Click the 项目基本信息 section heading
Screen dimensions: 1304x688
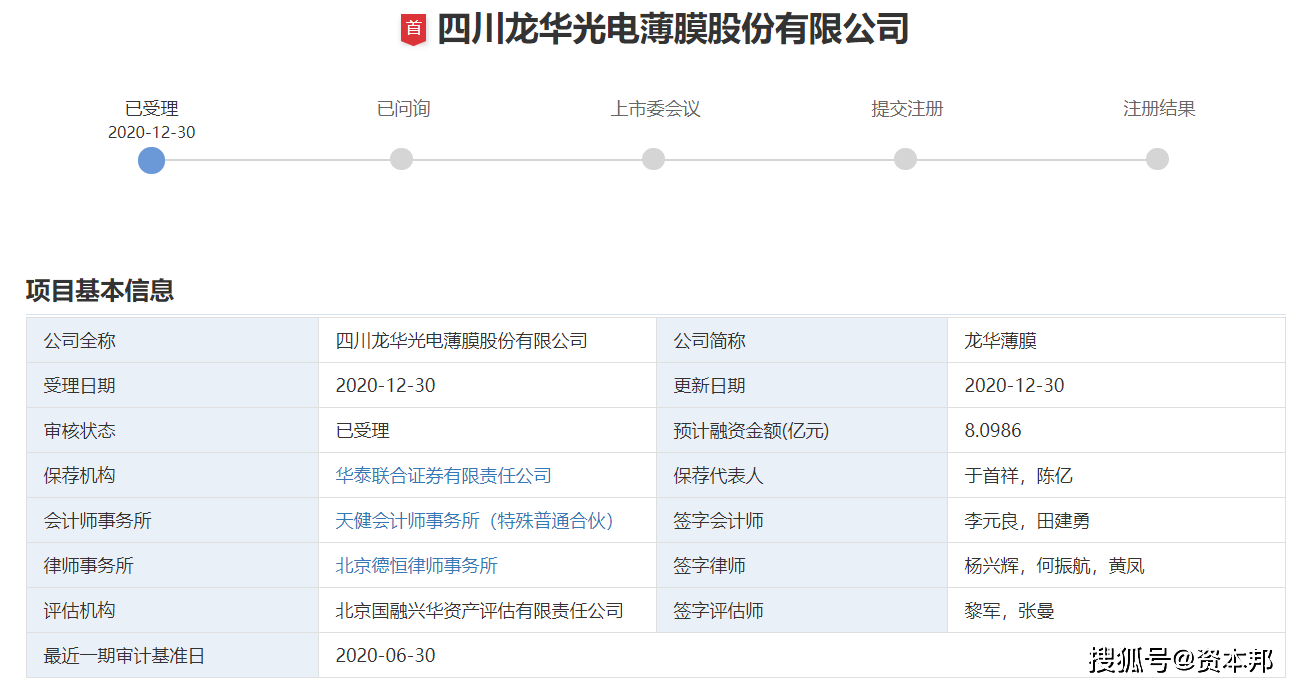point(100,291)
